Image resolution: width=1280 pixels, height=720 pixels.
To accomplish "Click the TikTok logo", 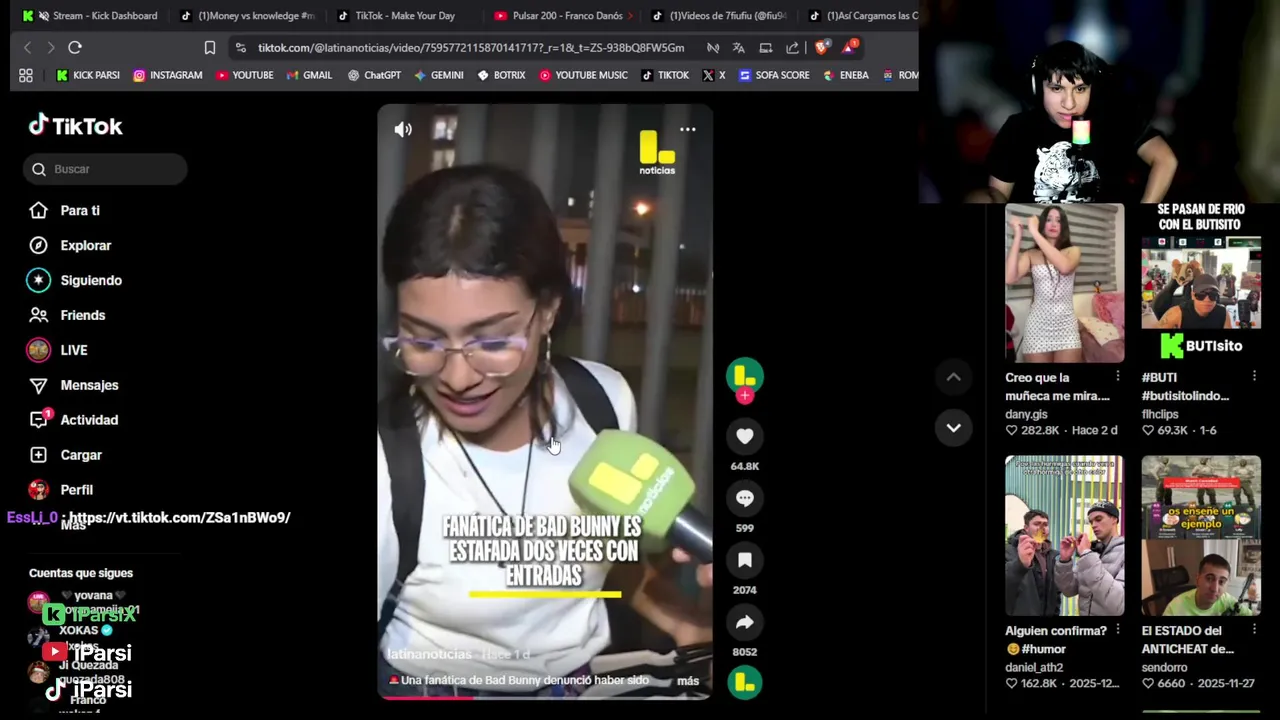I will 76,126.
